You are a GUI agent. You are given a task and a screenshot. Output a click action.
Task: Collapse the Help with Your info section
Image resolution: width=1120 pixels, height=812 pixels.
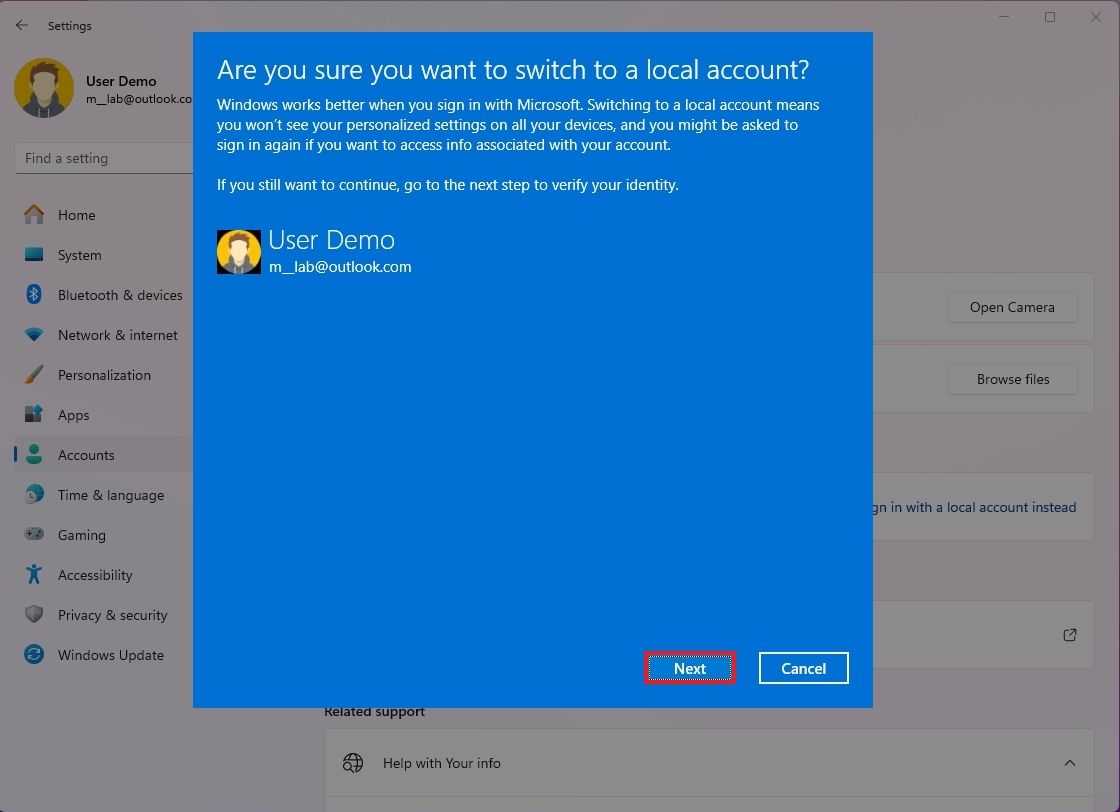click(1069, 762)
